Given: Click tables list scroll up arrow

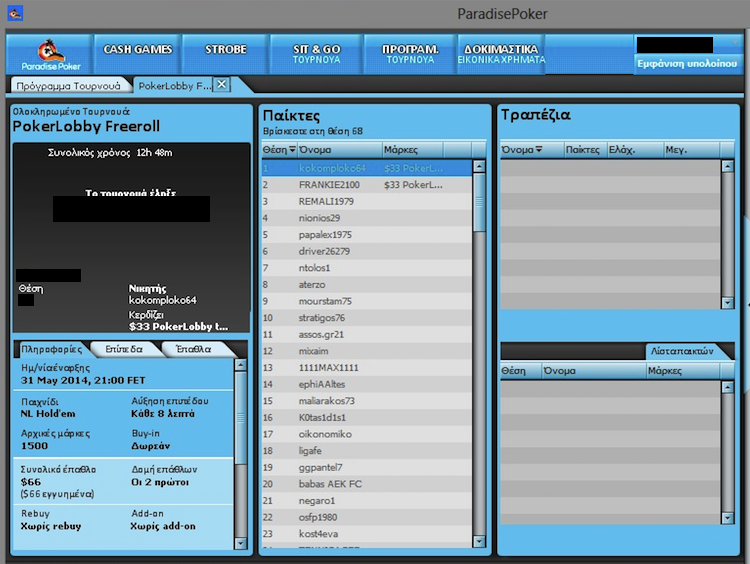Looking at the screenshot, I should tap(728, 166).
